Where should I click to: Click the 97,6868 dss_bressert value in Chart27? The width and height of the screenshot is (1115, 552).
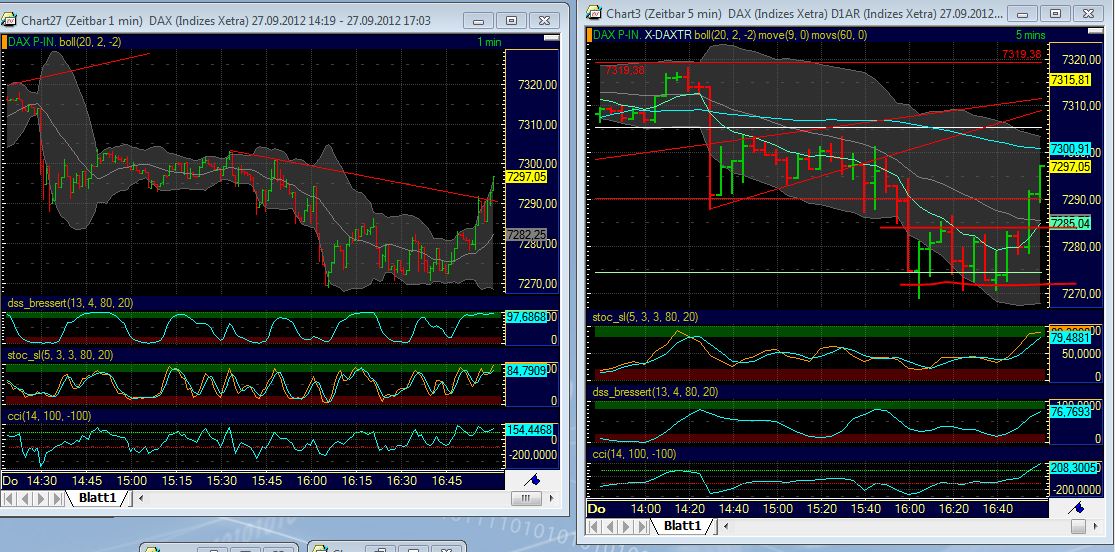526,317
